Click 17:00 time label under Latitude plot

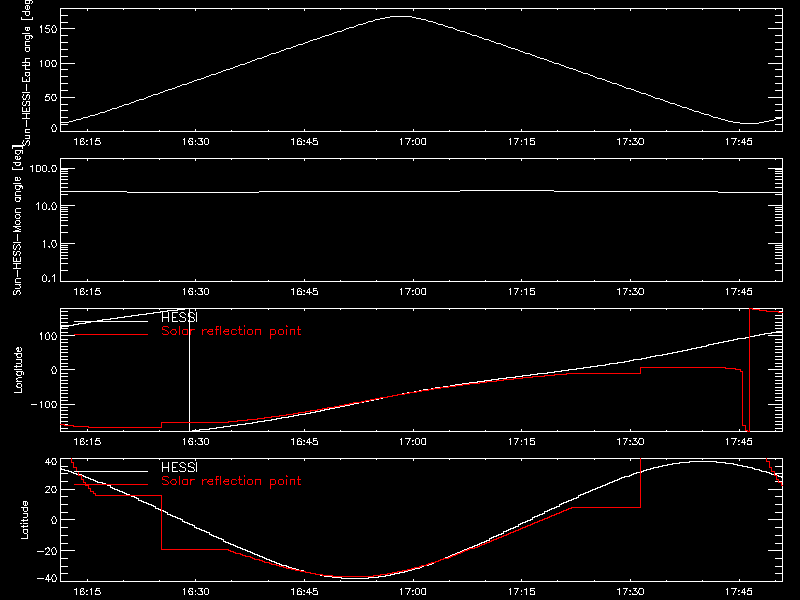pyautogui.click(x=413, y=592)
